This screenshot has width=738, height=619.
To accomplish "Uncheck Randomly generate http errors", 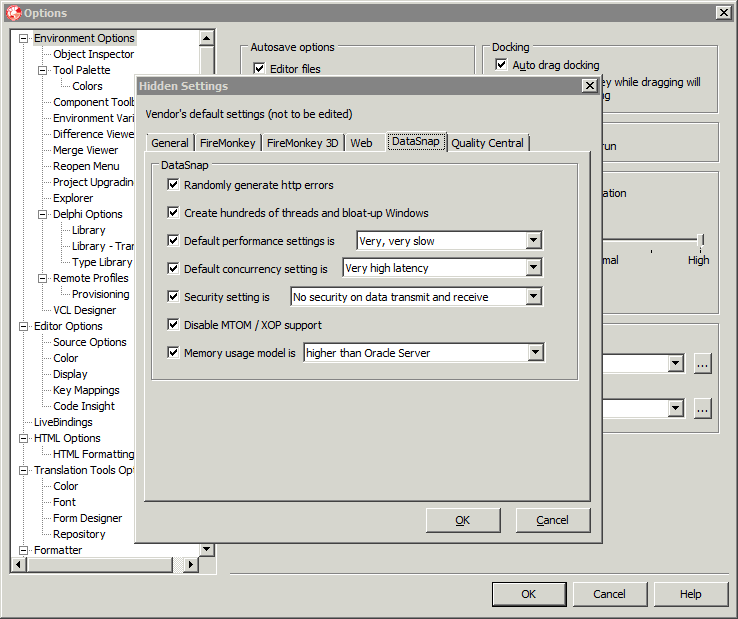I will (173, 185).
